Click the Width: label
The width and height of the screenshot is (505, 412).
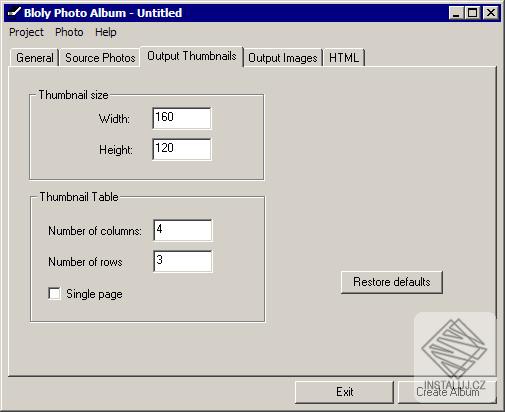coord(114,119)
